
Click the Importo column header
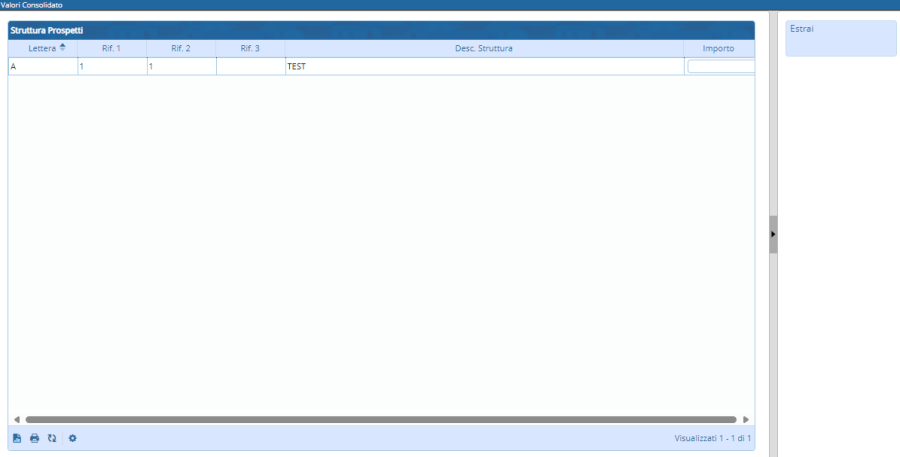[x=718, y=48]
